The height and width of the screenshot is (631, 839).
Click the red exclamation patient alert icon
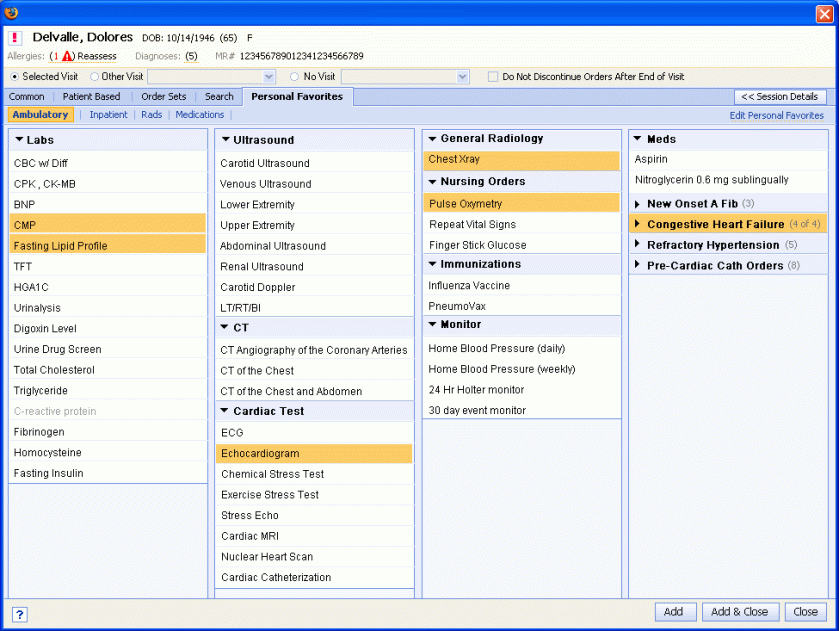(15, 38)
